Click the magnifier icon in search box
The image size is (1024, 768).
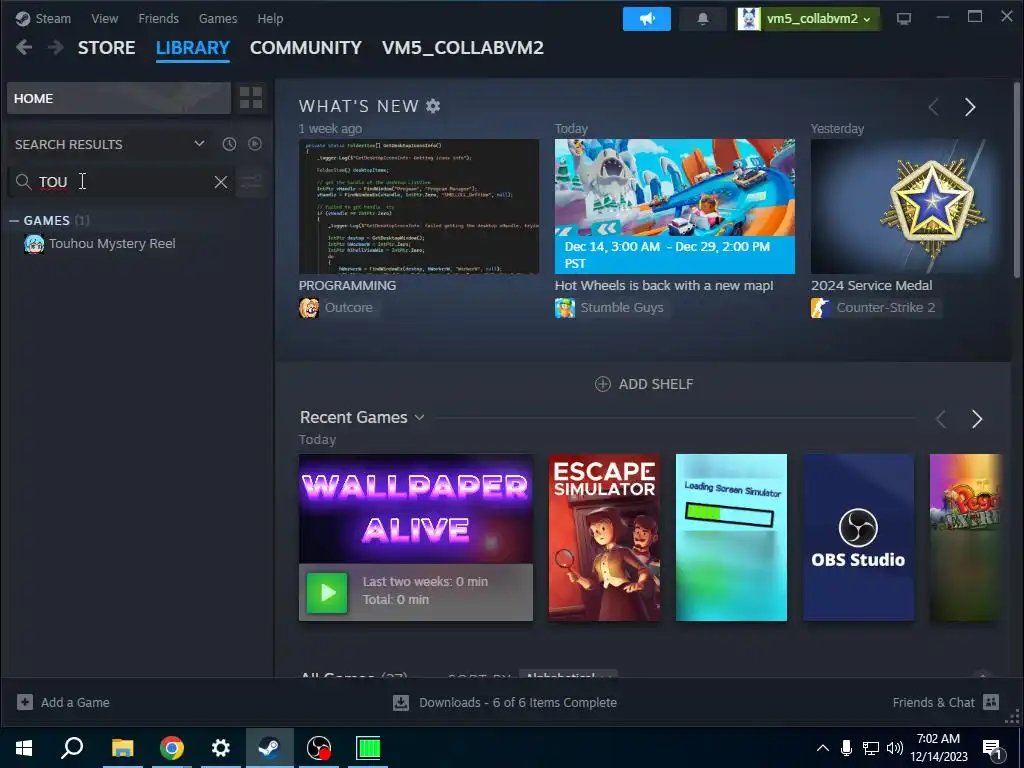coord(24,182)
